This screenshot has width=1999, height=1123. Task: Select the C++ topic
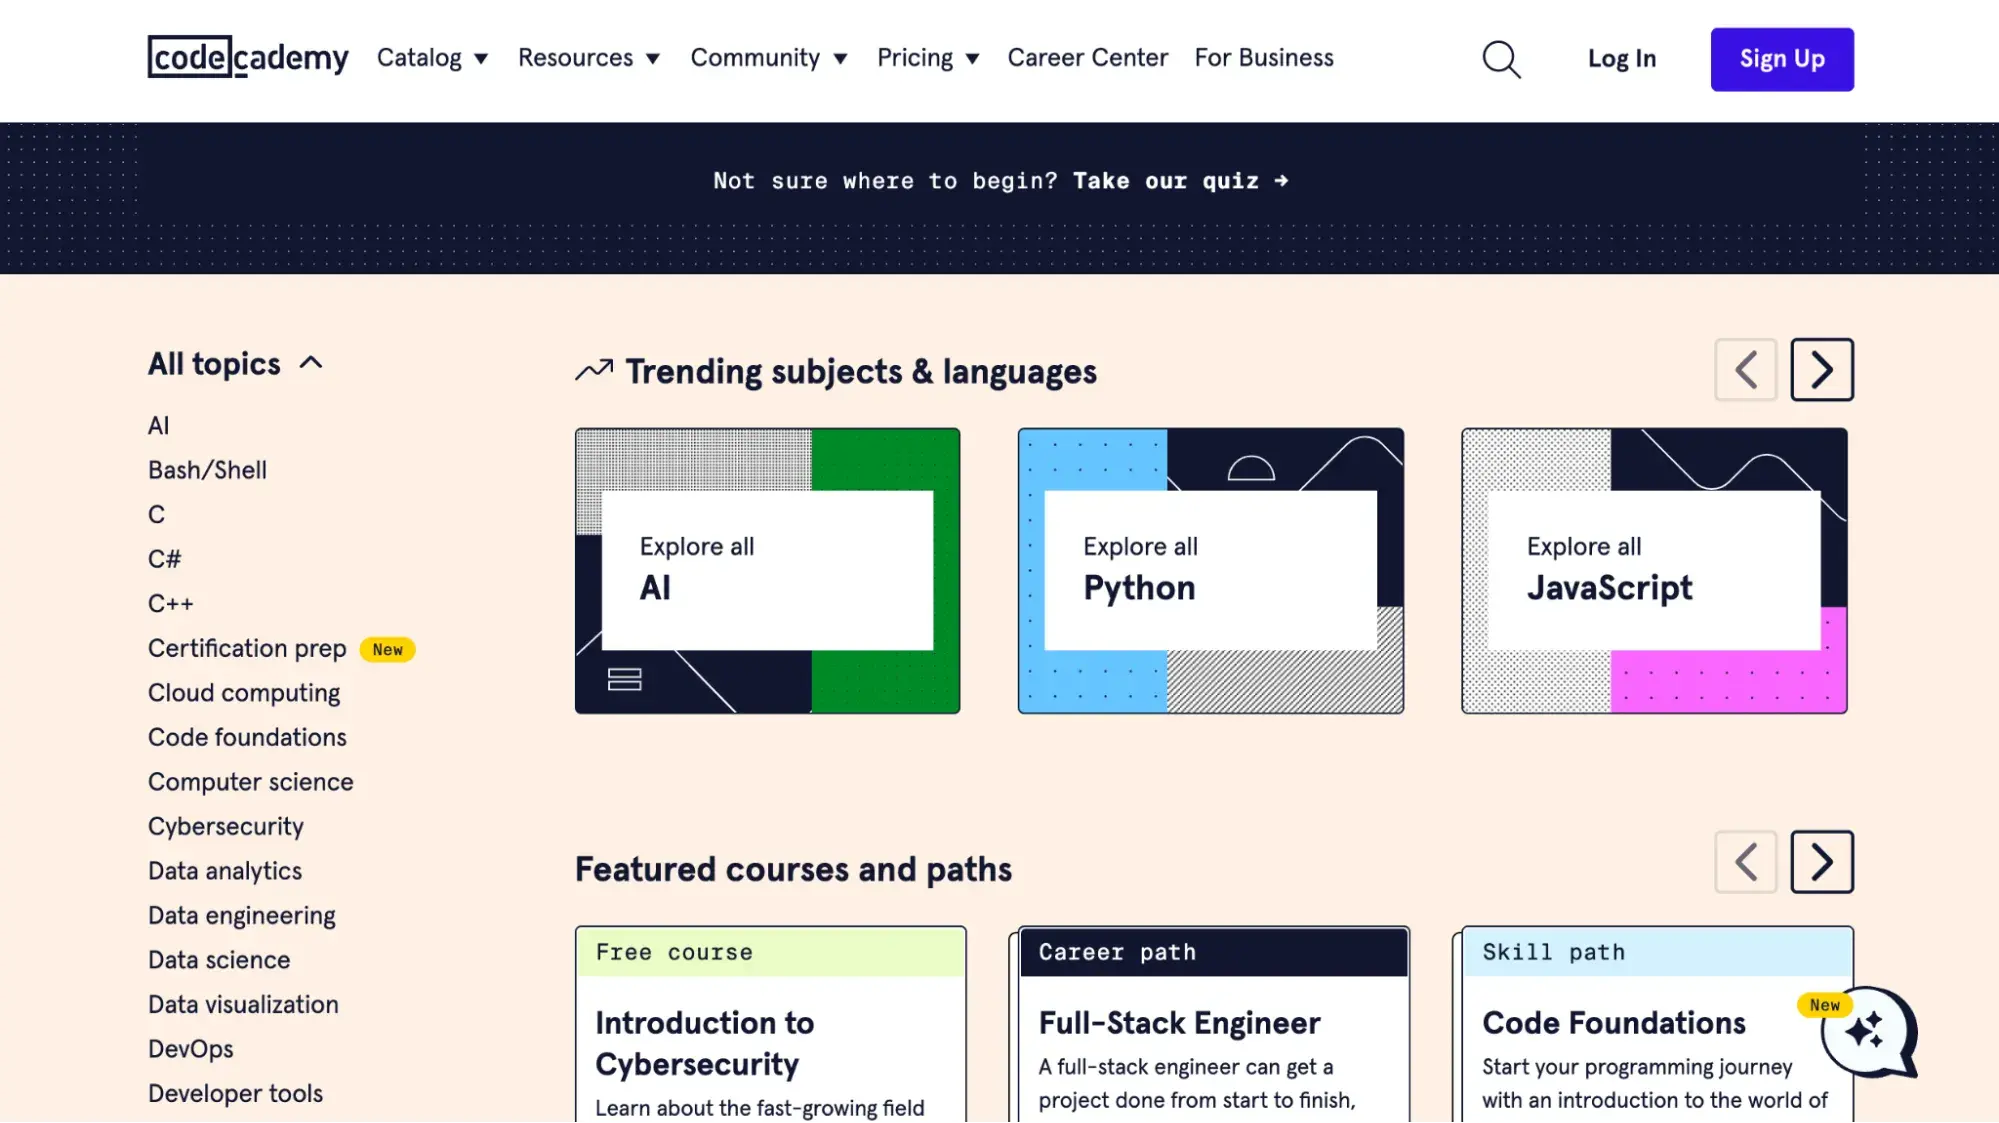(x=170, y=604)
